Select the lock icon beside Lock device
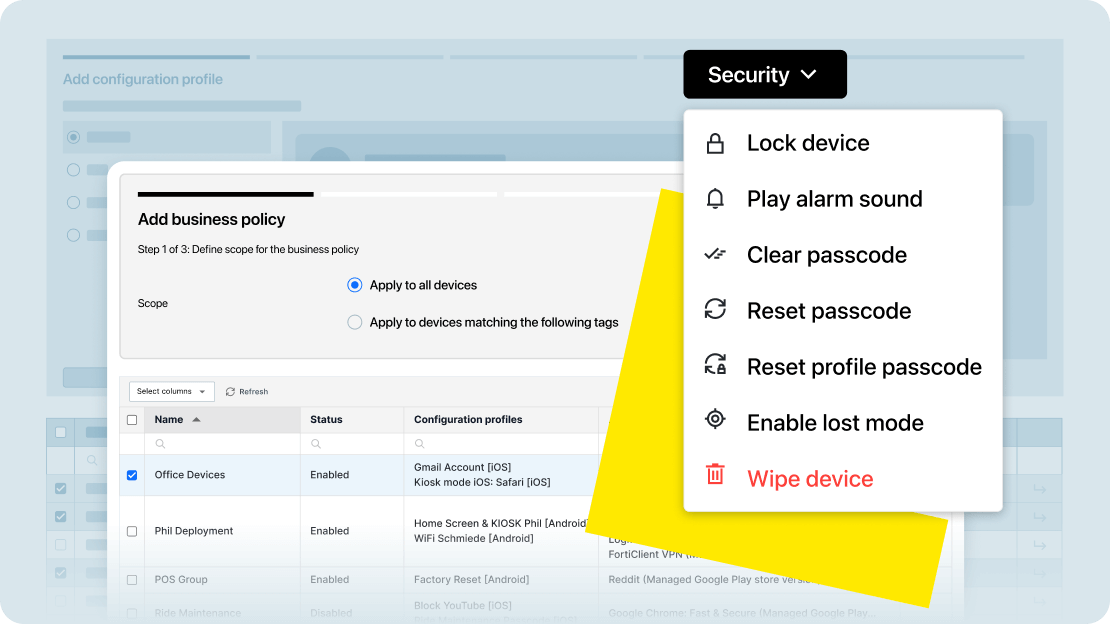Viewport: 1110px width, 624px height. [x=716, y=143]
